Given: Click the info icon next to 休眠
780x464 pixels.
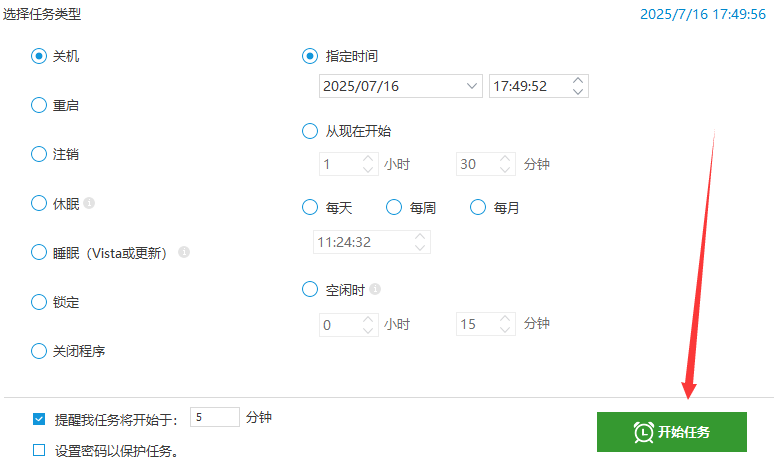Looking at the screenshot, I should [x=89, y=203].
